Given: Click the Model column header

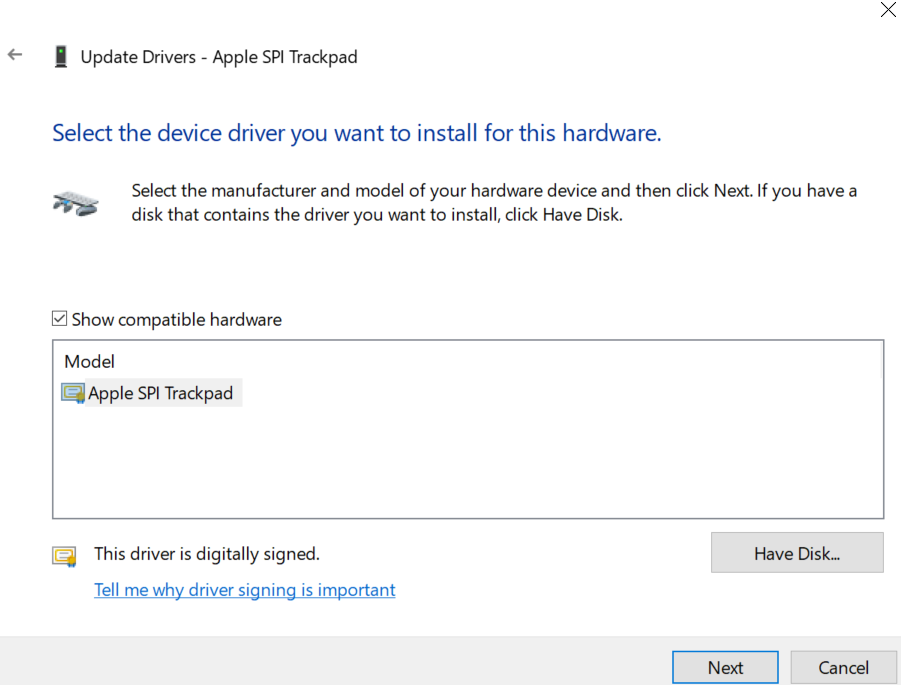Looking at the screenshot, I should (90, 361).
